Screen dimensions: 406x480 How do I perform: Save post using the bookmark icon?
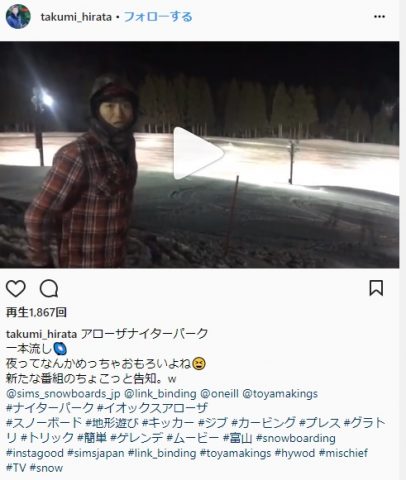(x=376, y=288)
